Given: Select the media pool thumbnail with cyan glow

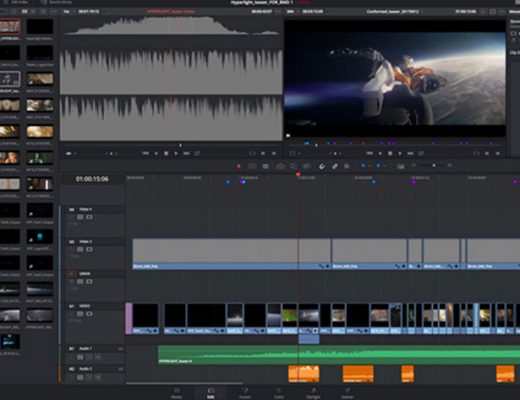Looking at the screenshot, I should tap(40, 237).
